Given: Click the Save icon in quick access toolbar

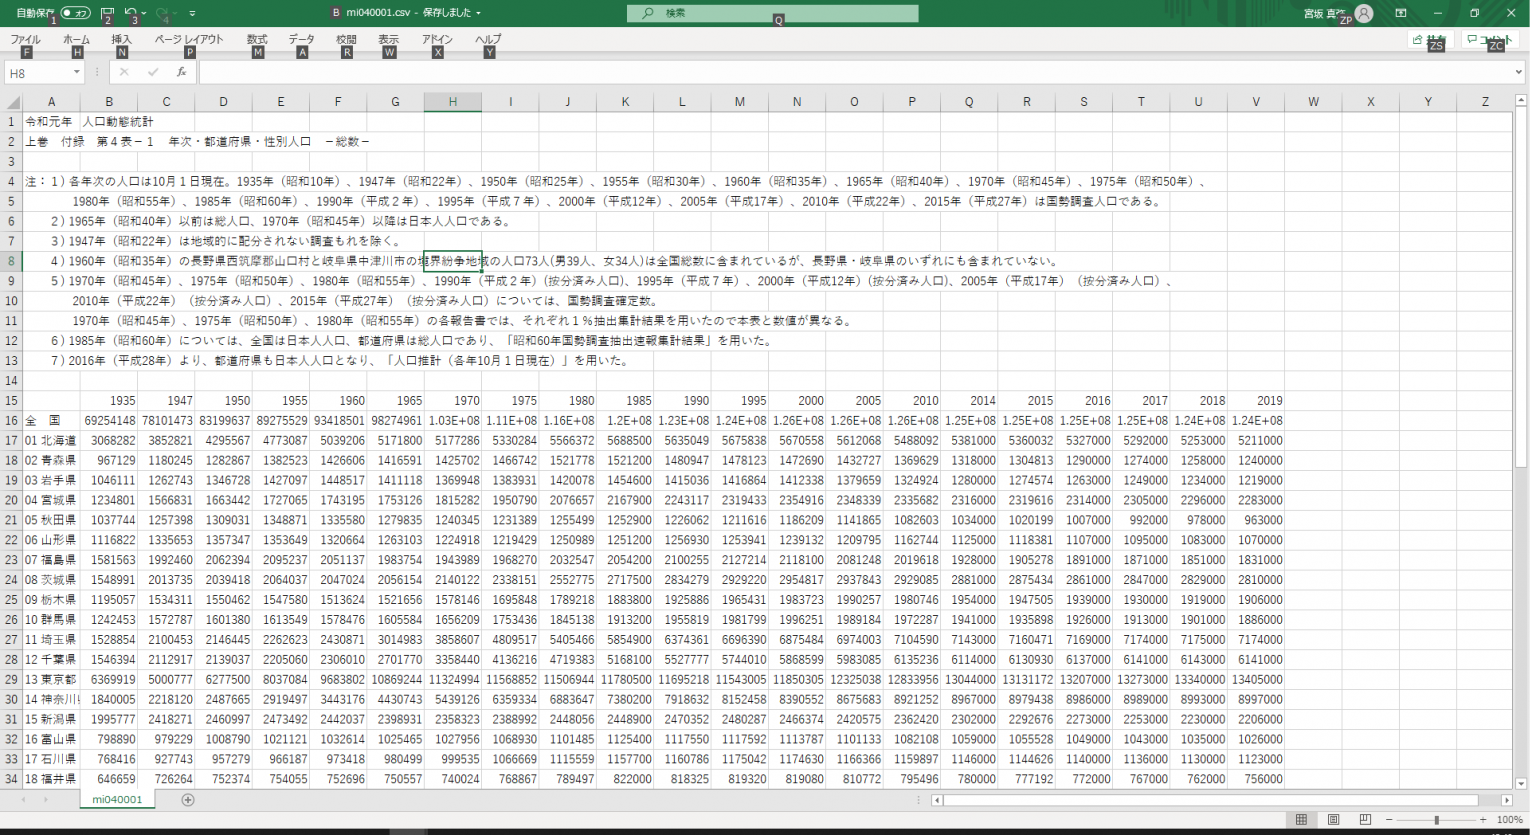Looking at the screenshot, I should click(x=107, y=13).
